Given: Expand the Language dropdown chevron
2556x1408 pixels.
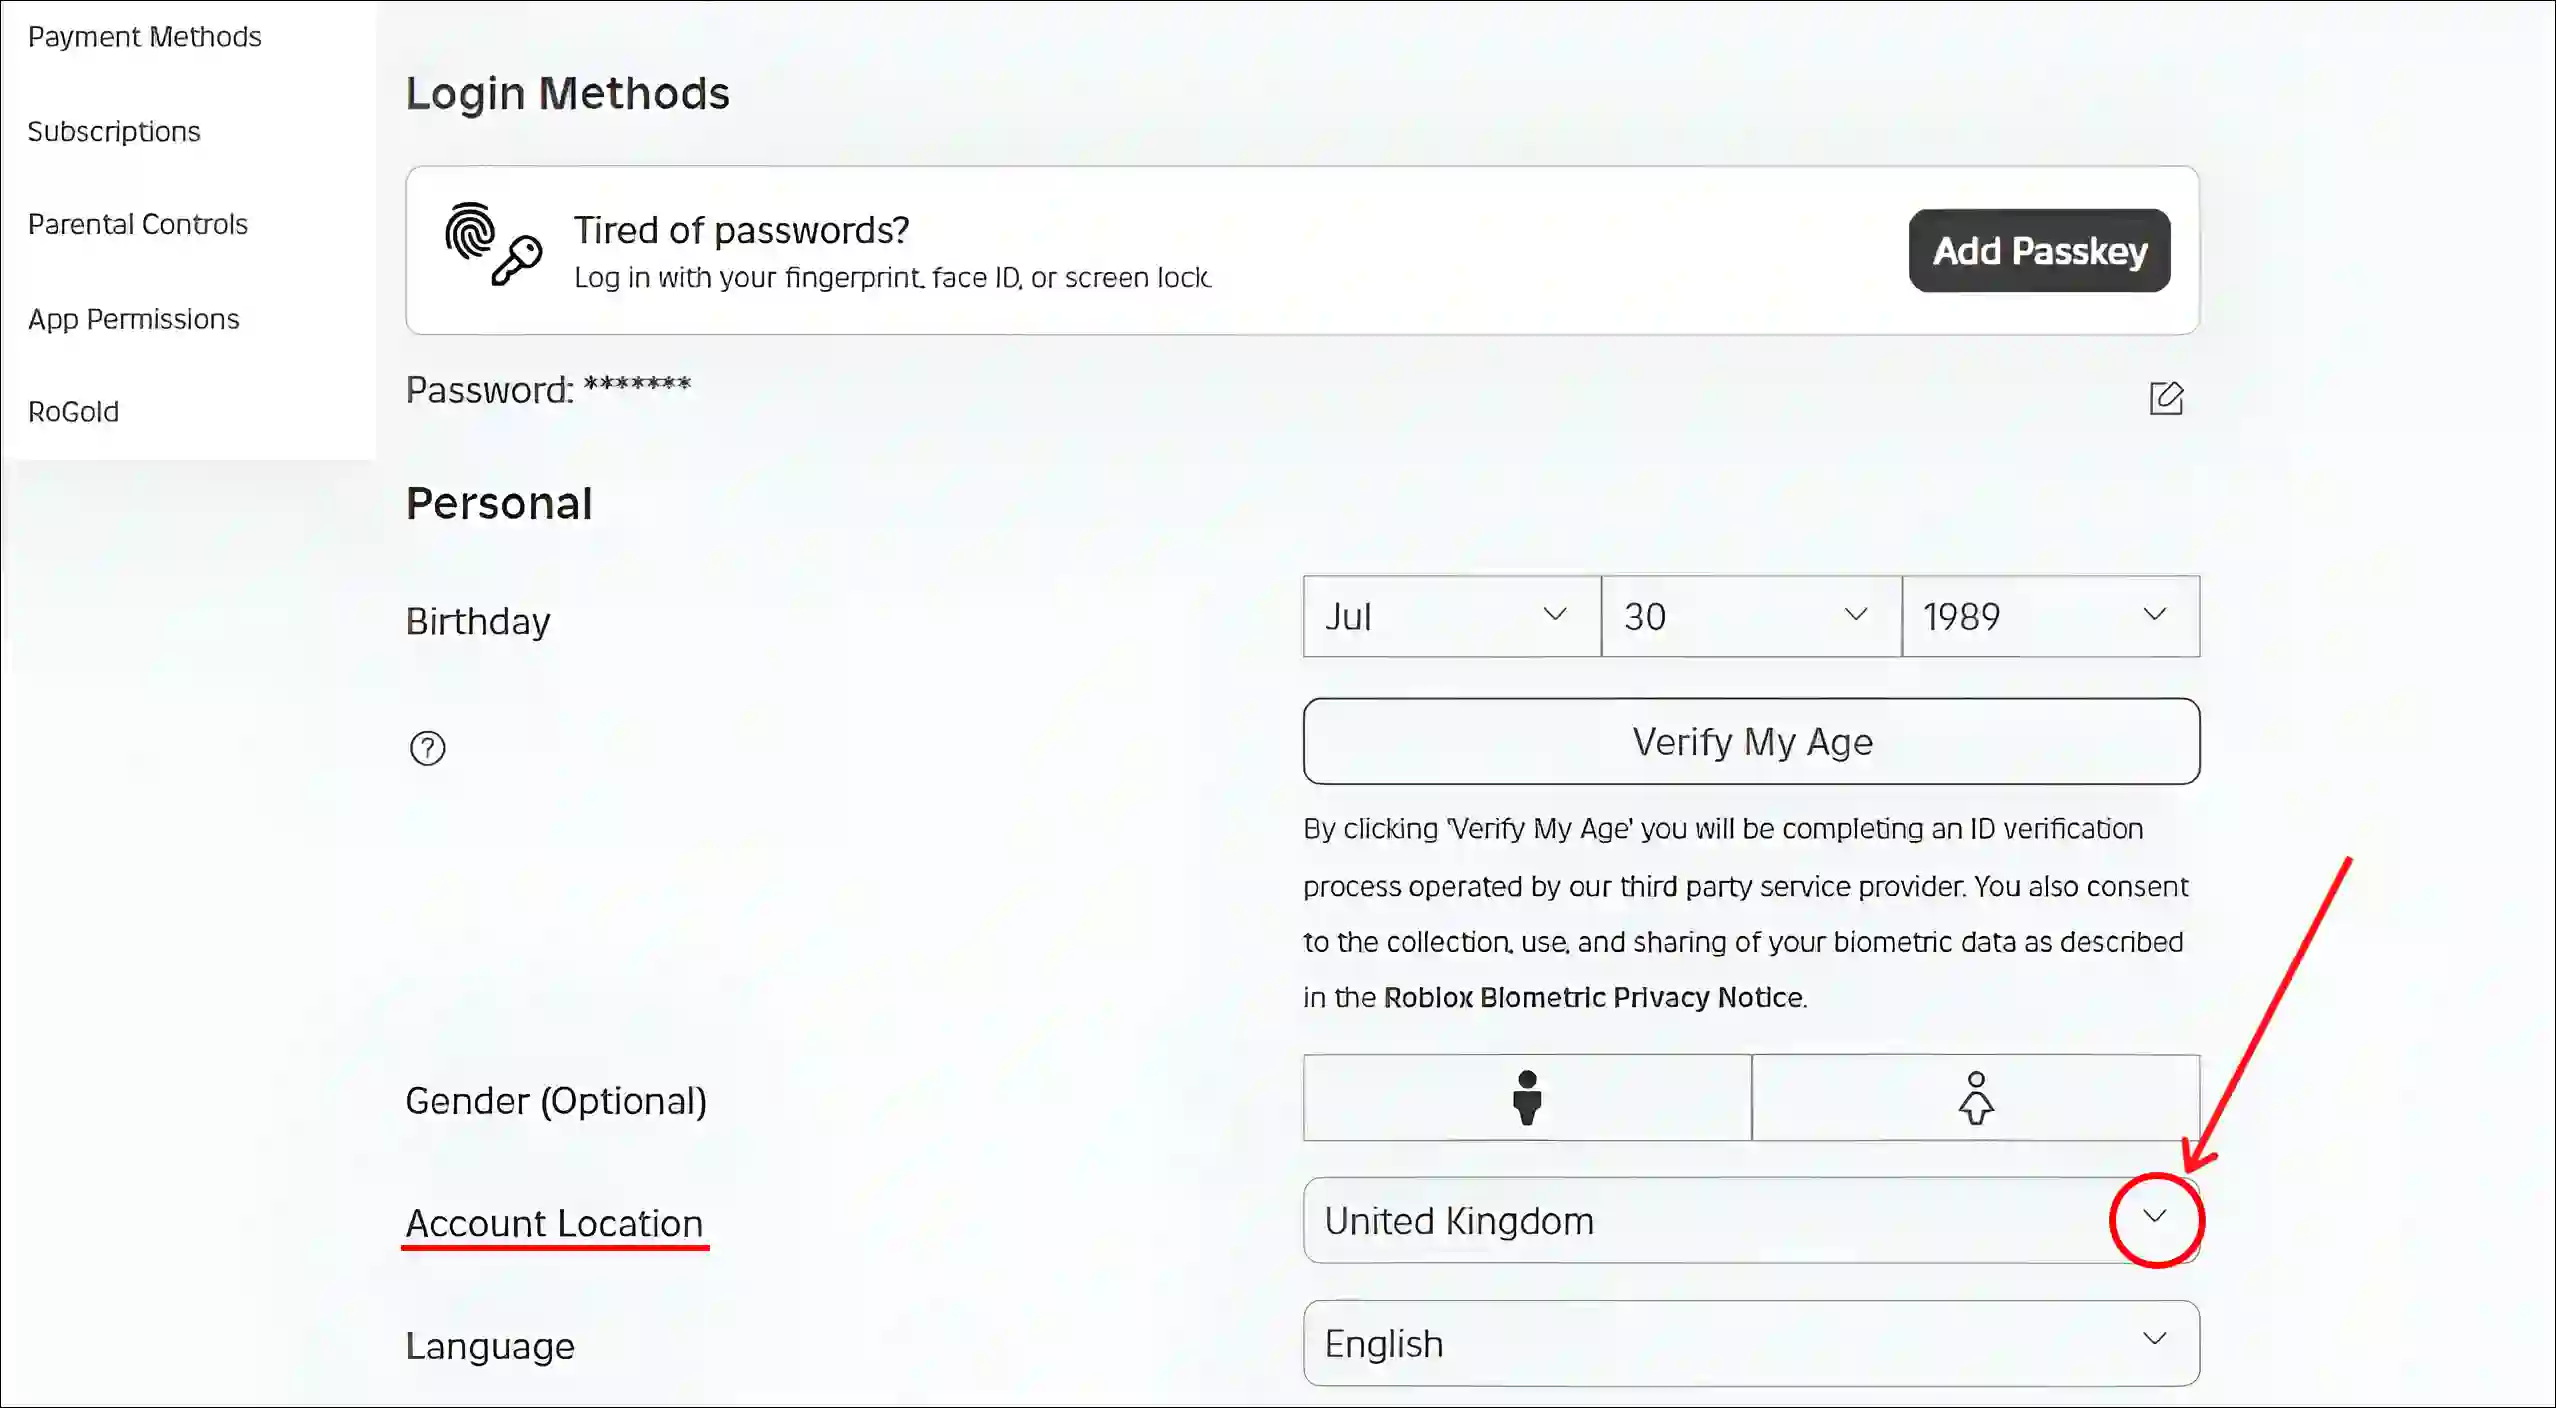Looking at the screenshot, I should point(2157,1342).
